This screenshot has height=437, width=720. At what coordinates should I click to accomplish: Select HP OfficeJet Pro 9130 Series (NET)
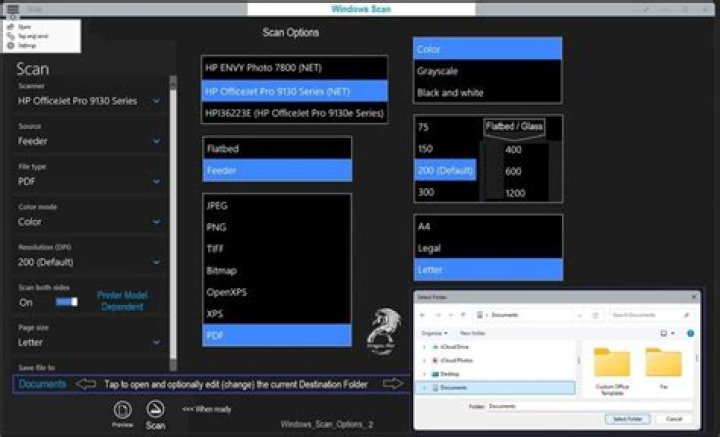pyautogui.click(x=295, y=91)
